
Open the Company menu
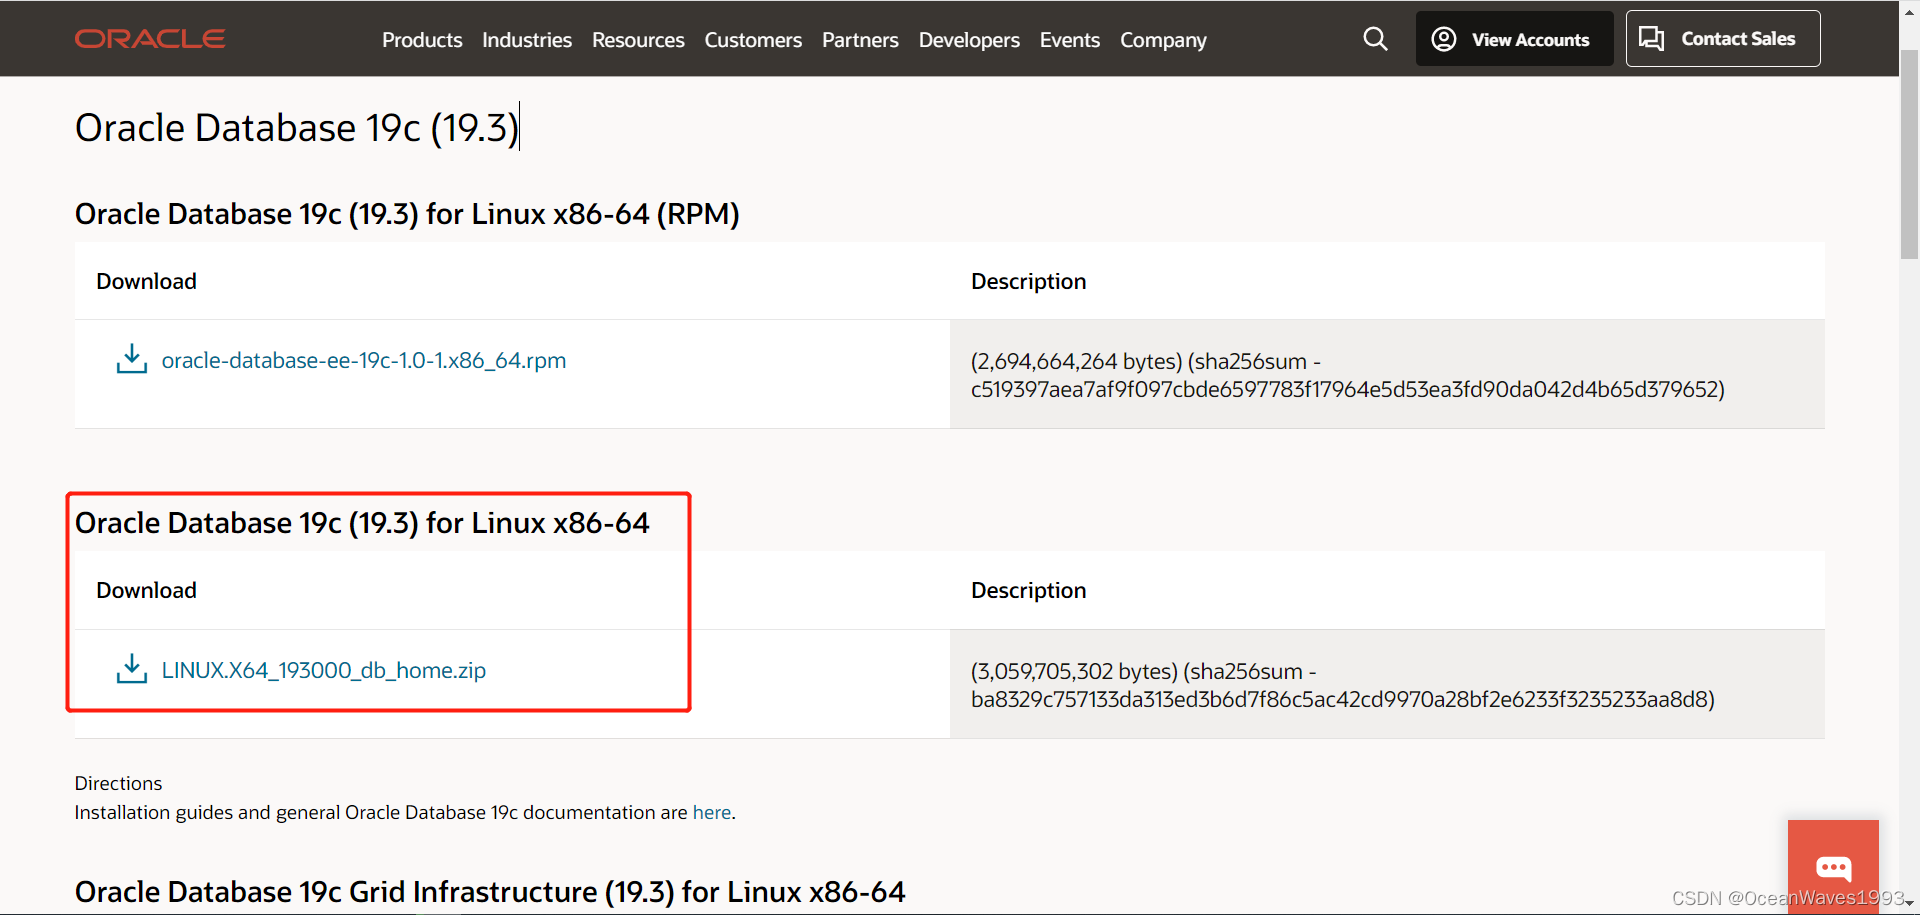point(1163,40)
